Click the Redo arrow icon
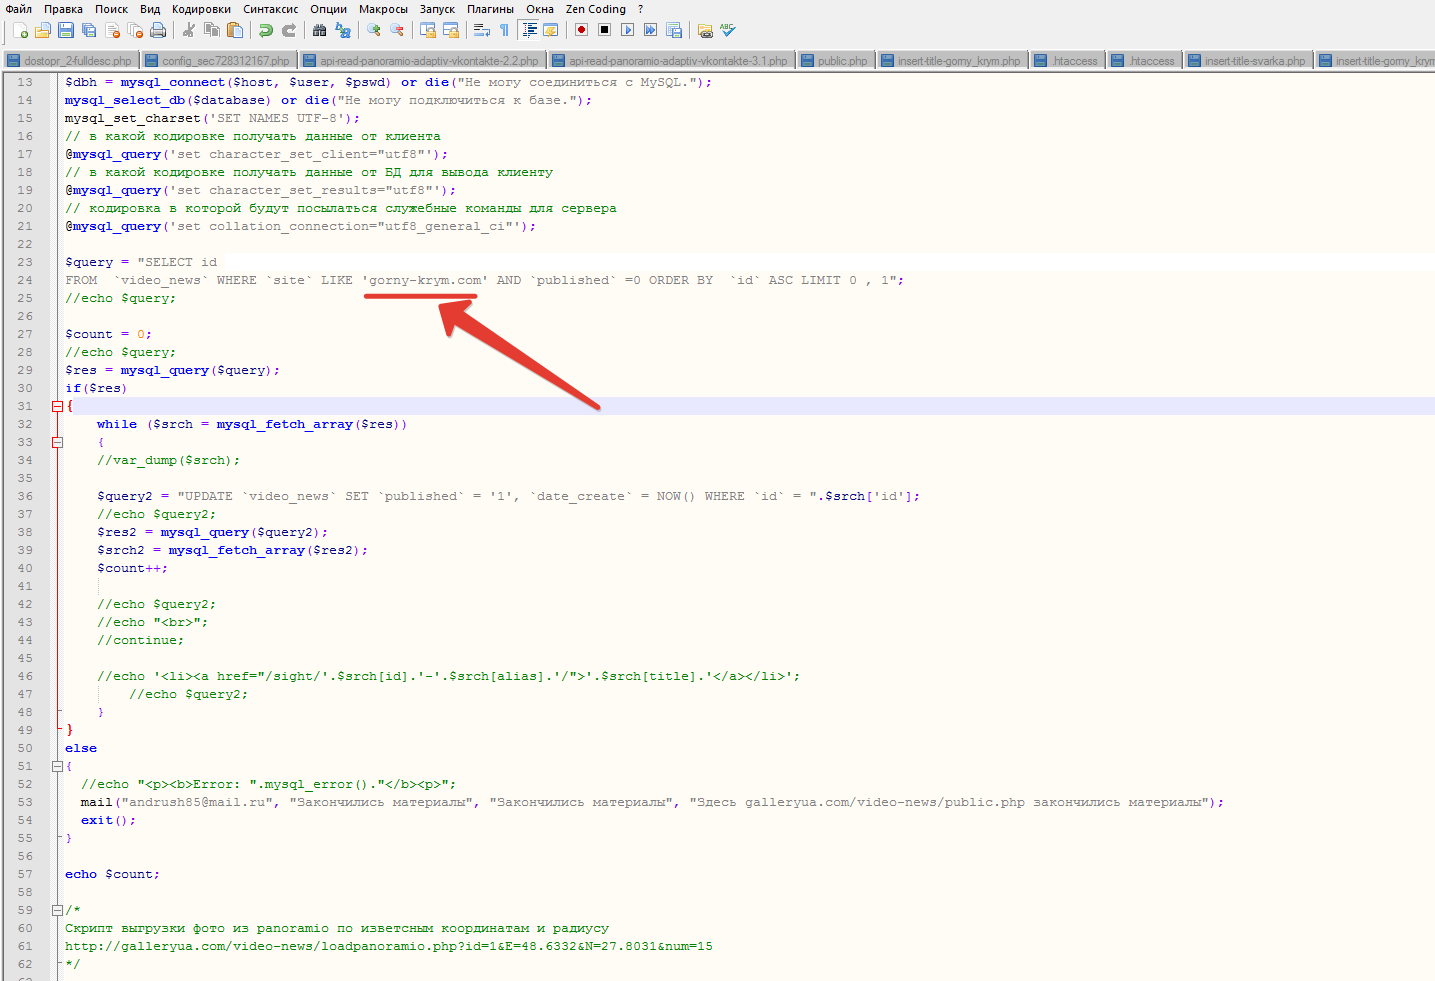The height and width of the screenshot is (981, 1435). pos(288,30)
